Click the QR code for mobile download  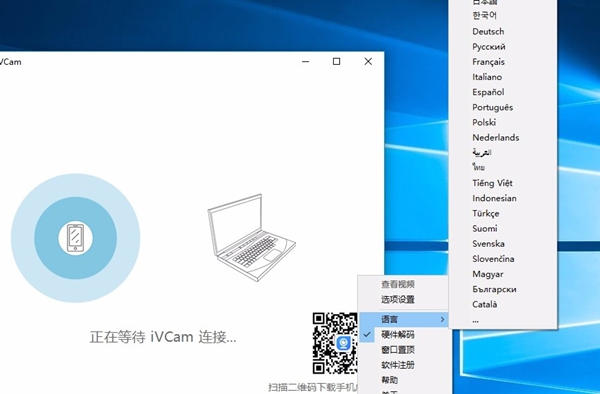pos(335,343)
